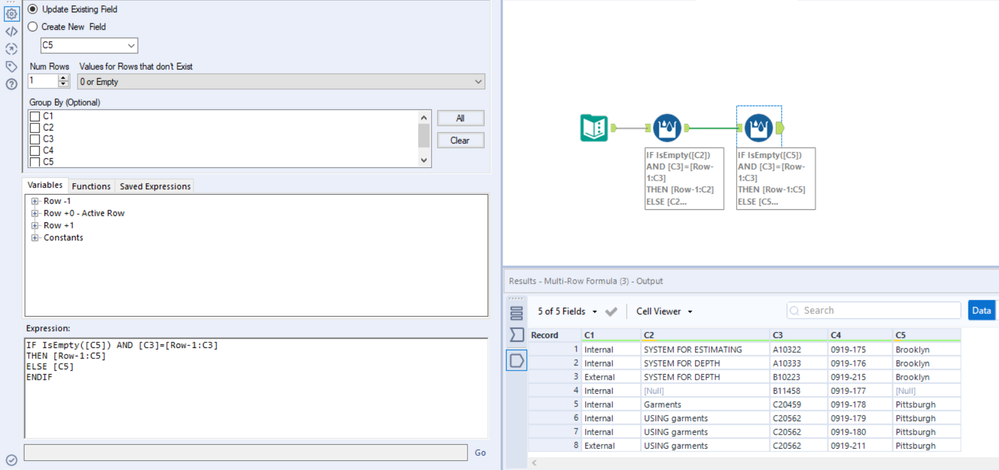Select cell 'SYSTEM FOR ESTIMATING' in row 1
This screenshot has height=470, width=999.
(705, 350)
